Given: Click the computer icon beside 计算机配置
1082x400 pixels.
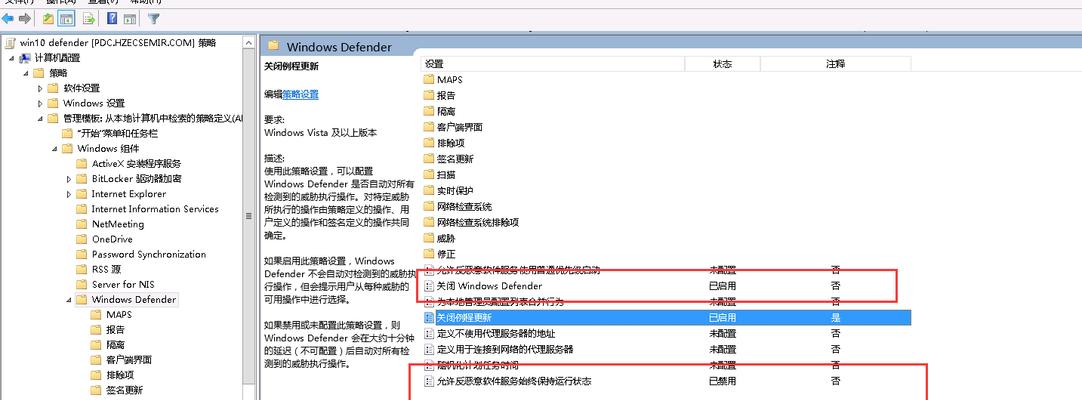Looking at the screenshot, I should [25, 58].
